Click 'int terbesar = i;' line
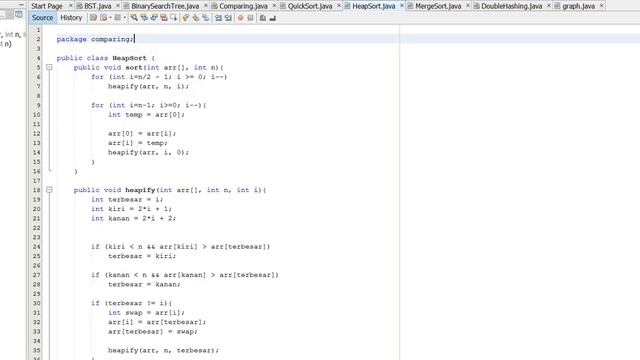640x360 pixels. point(127,200)
